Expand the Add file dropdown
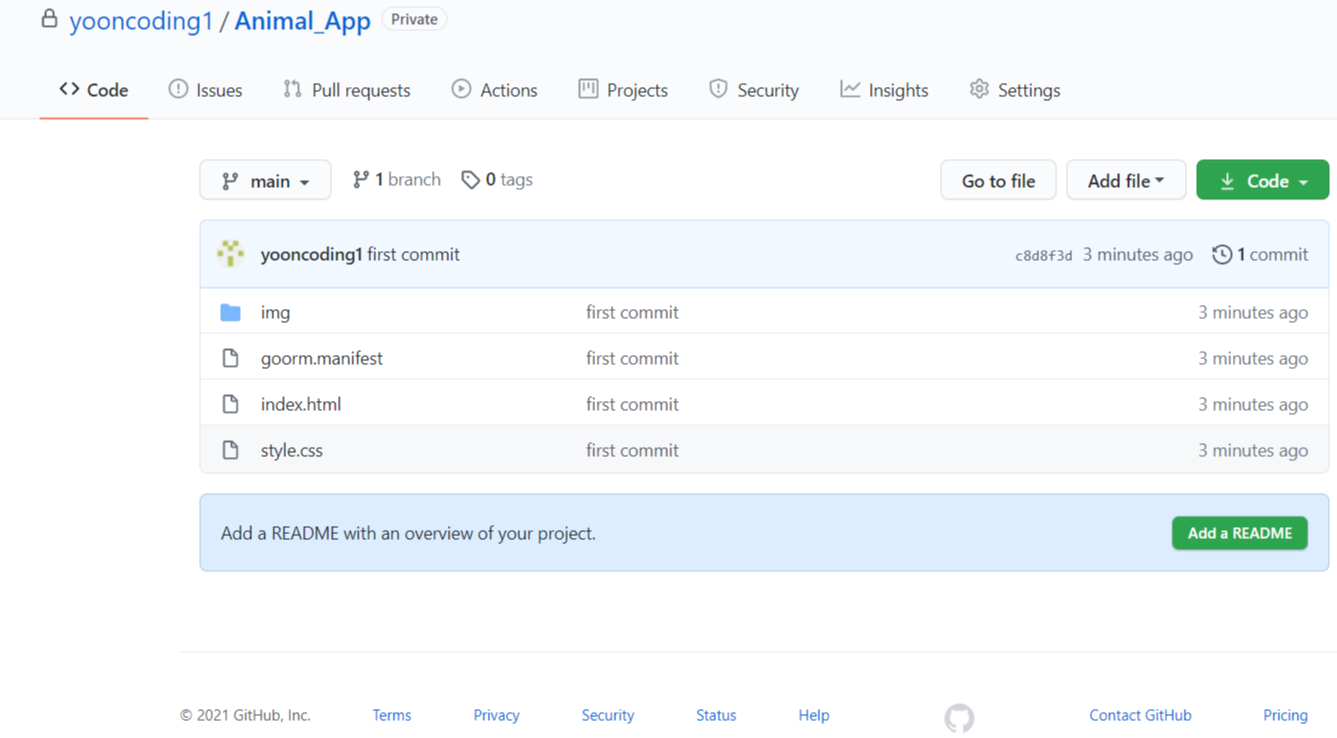1337x738 pixels. click(1126, 181)
